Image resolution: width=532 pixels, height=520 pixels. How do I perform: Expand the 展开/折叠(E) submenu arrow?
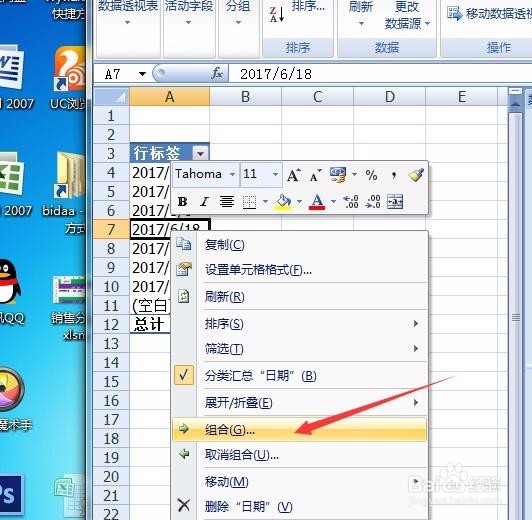pos(416,403)
